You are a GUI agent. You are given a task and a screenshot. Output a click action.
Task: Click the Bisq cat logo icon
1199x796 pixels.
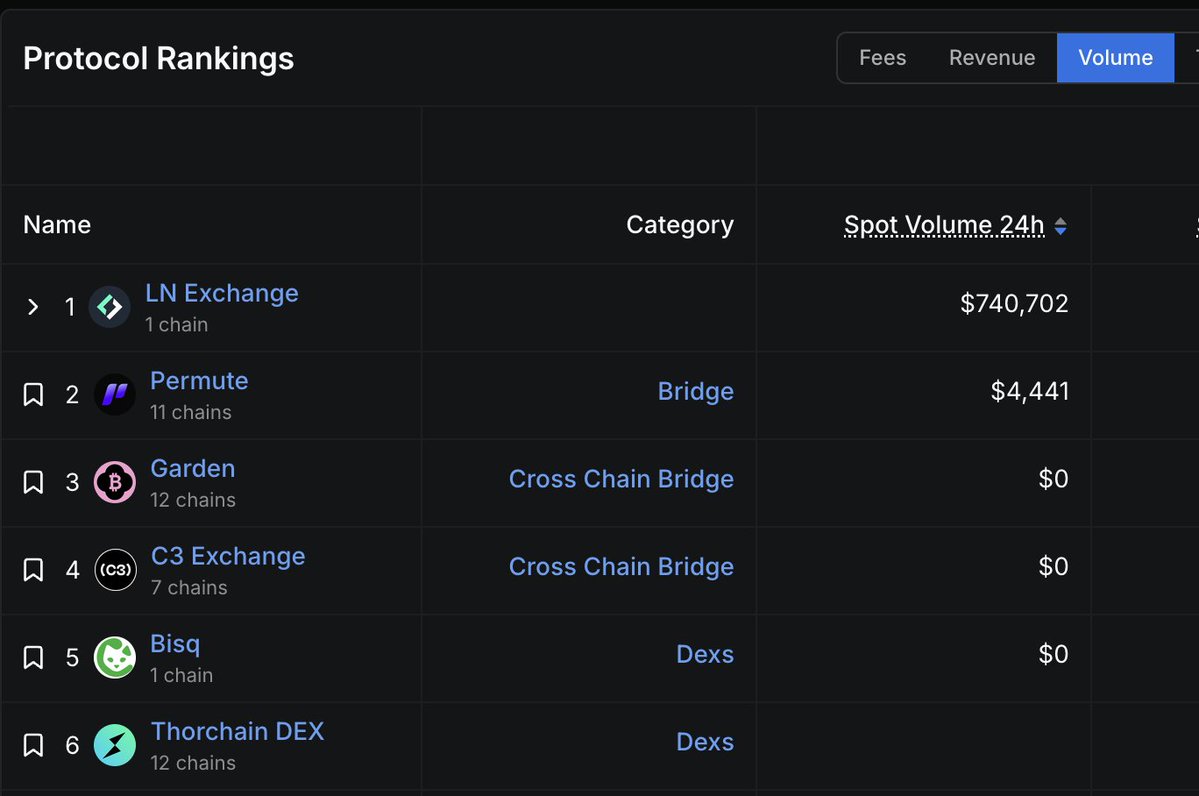pyautogui.click(x=115, y=658)
